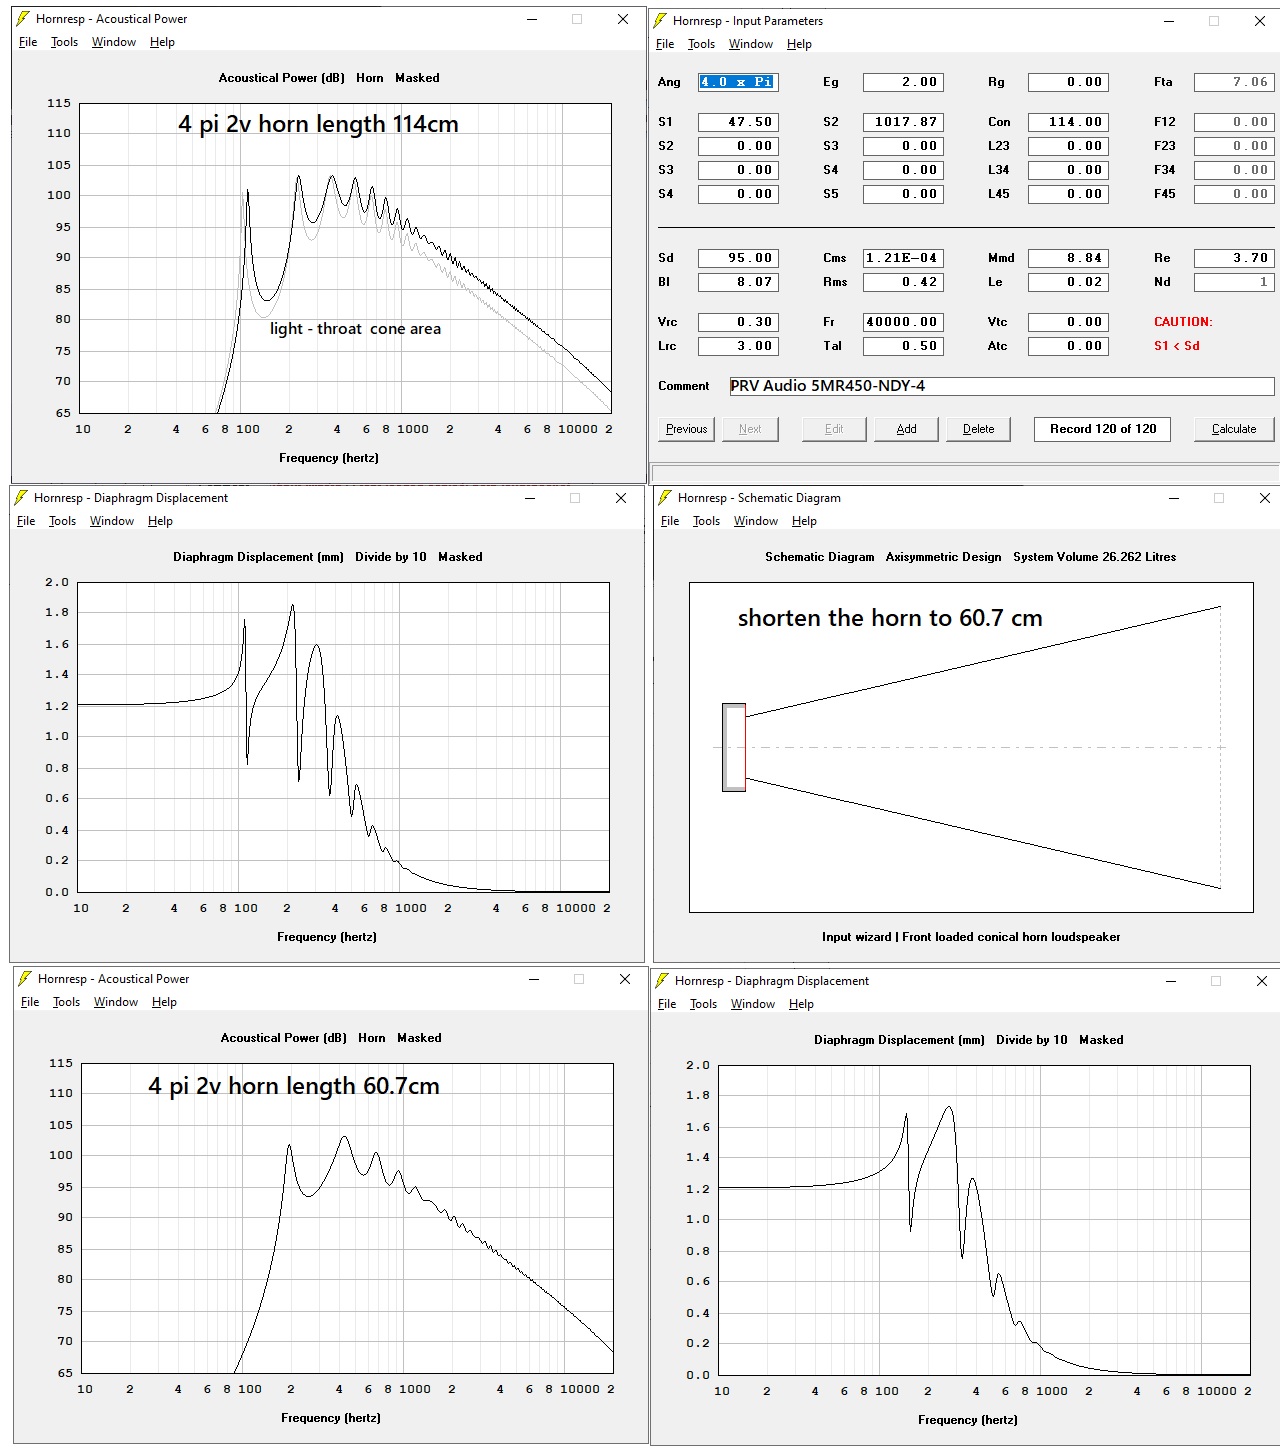Screen dimensions: 1280x1450
Task: Click the CAUTION: warning text
Action: (x=1183, y=322)
